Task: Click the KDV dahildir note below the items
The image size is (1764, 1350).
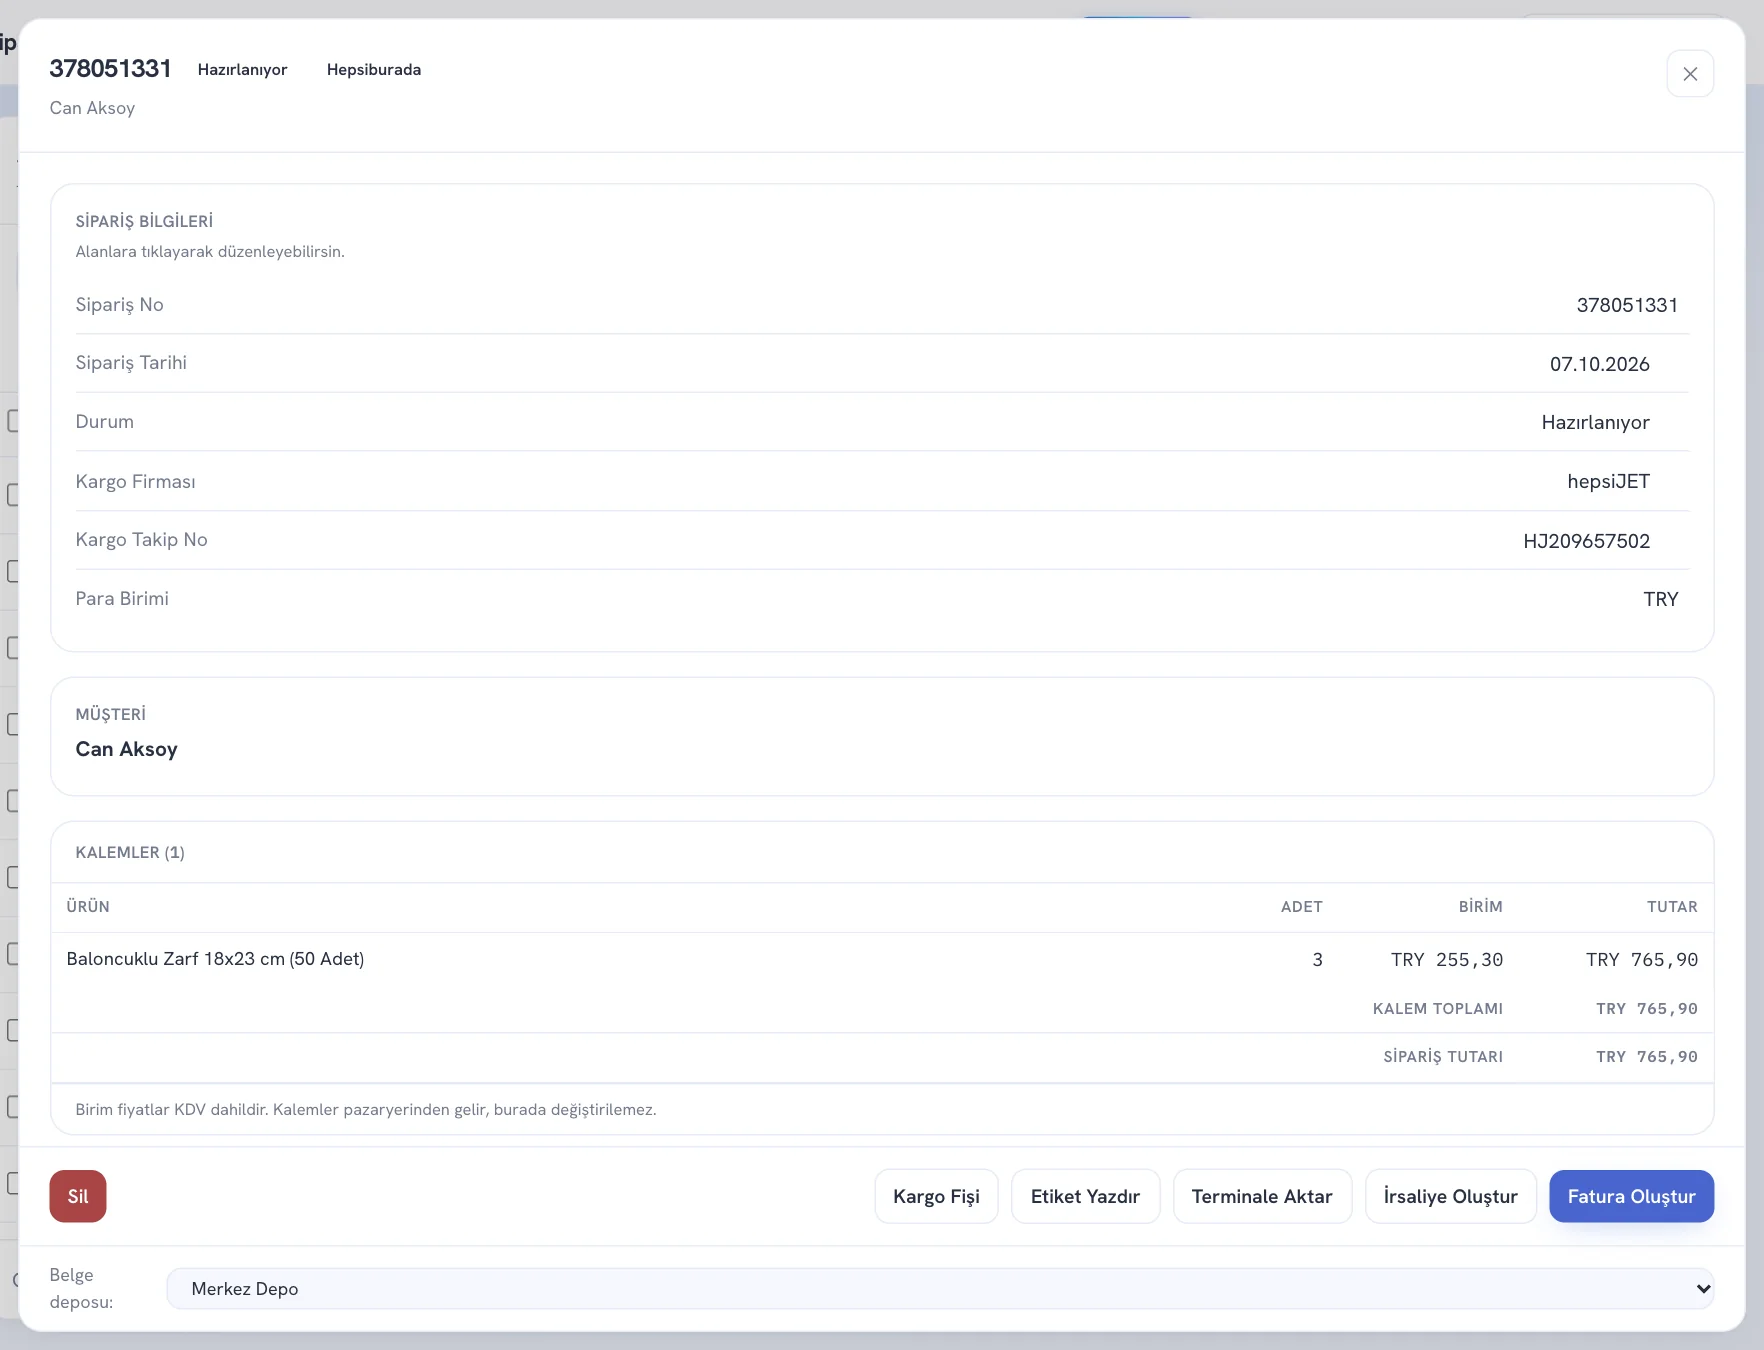Action: pos(366,1110)
